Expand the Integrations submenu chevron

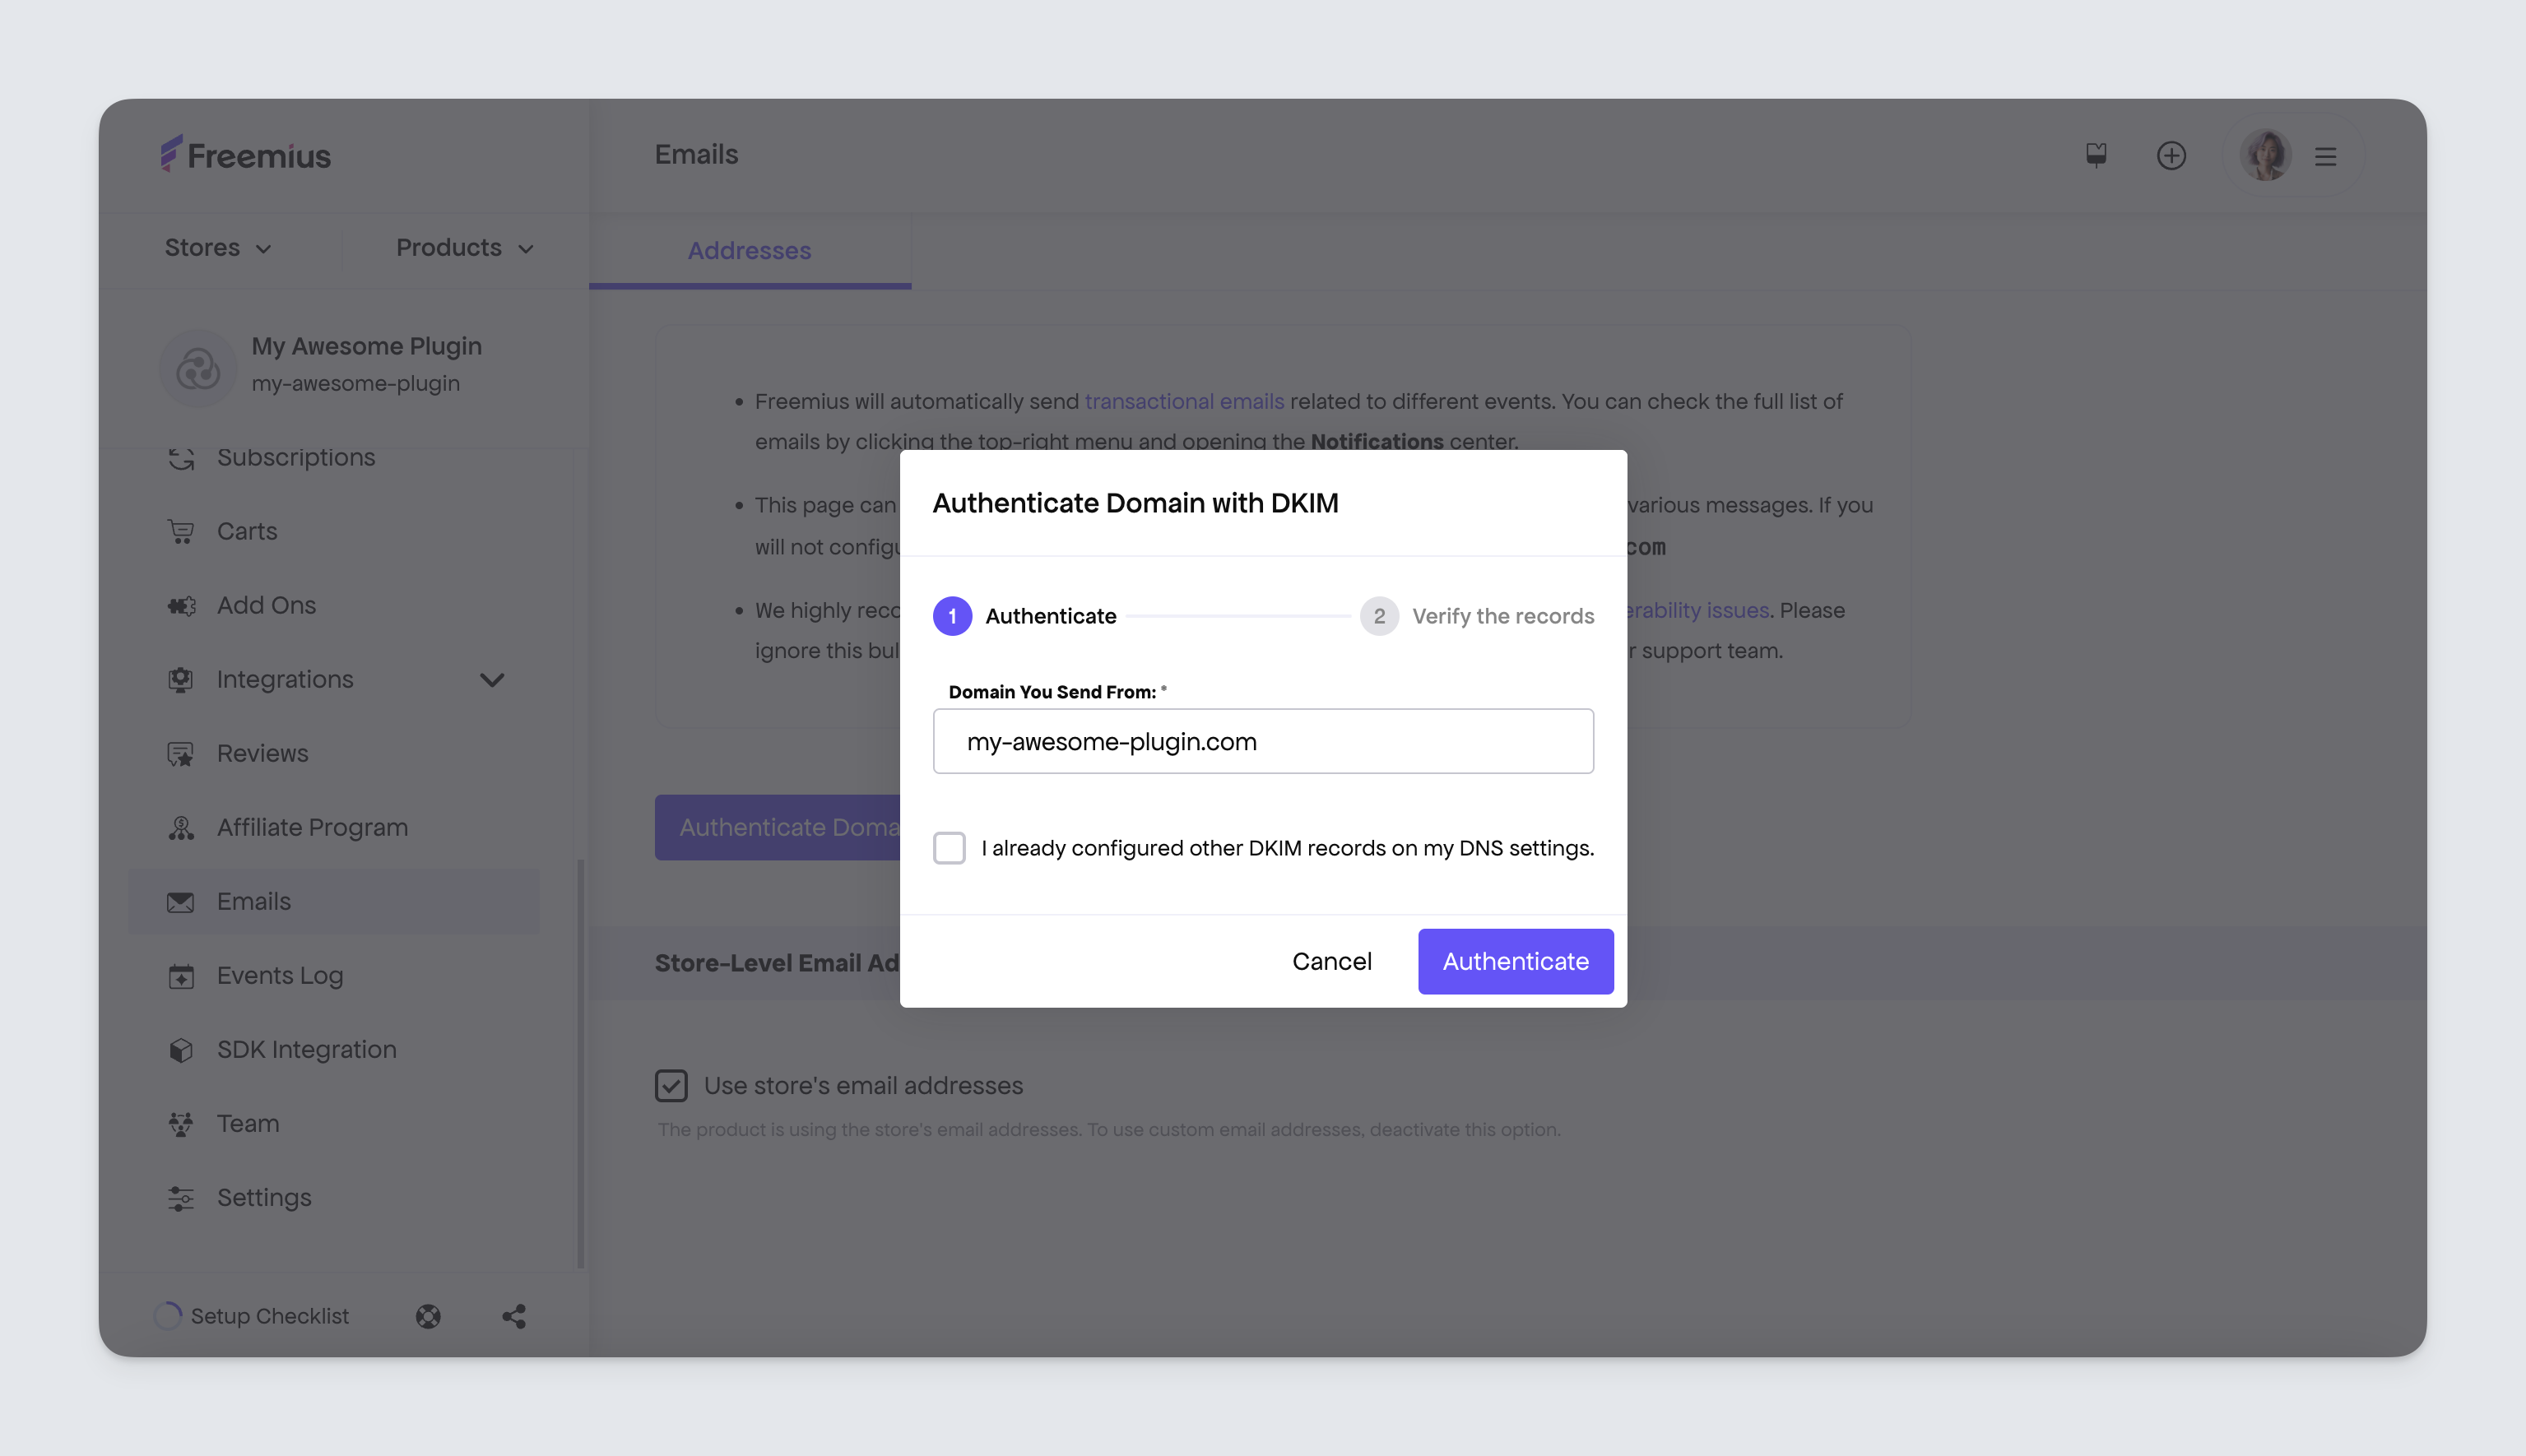pyautogui.click(x=492, y=680)
